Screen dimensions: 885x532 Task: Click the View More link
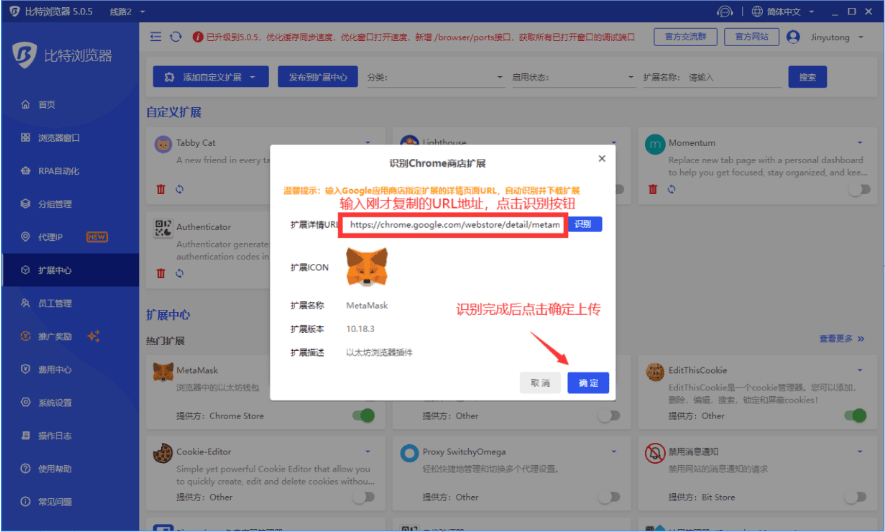[842, 338]
